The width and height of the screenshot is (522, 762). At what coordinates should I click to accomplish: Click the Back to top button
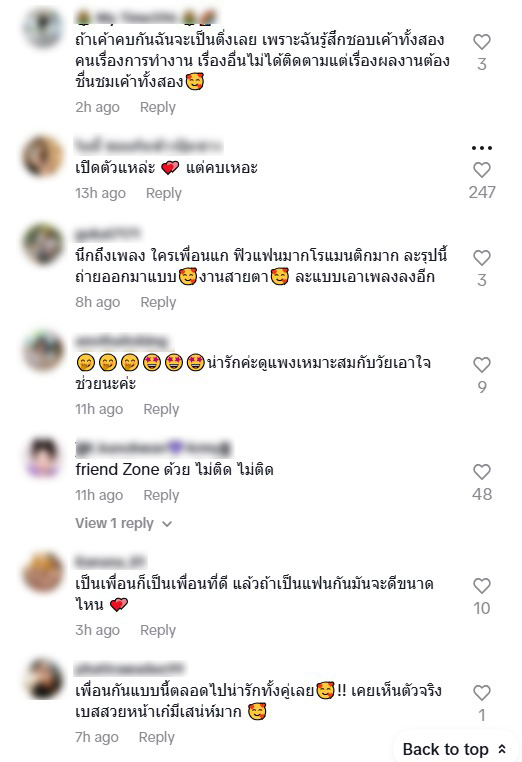pyautogui.click(x=454, y=749)
